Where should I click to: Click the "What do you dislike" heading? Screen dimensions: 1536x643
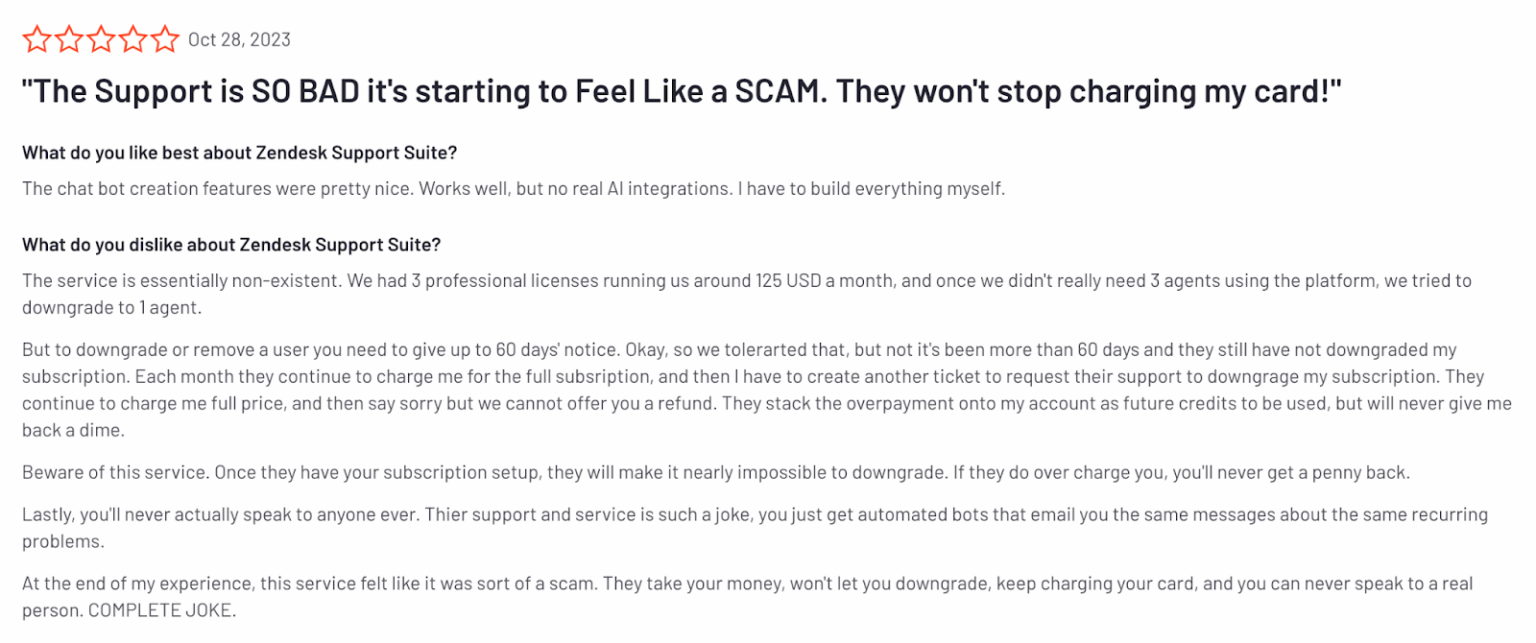tap(231, 245)
